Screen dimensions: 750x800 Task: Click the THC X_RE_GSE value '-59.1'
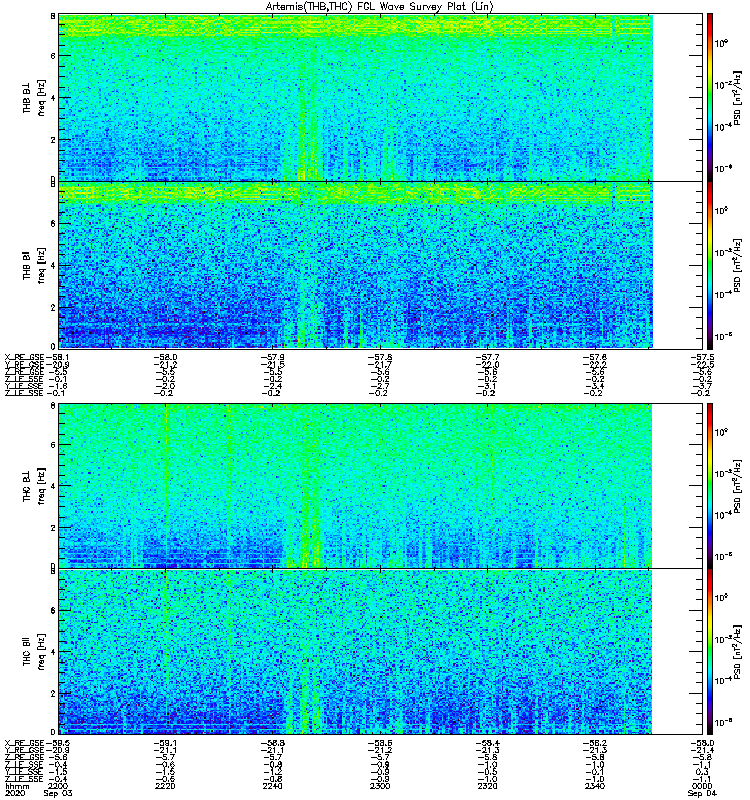(x=165, y=743)
